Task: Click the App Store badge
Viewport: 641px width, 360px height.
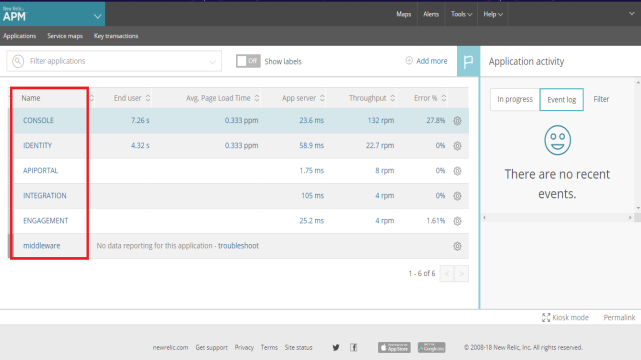Action: [x=394, y=347]
